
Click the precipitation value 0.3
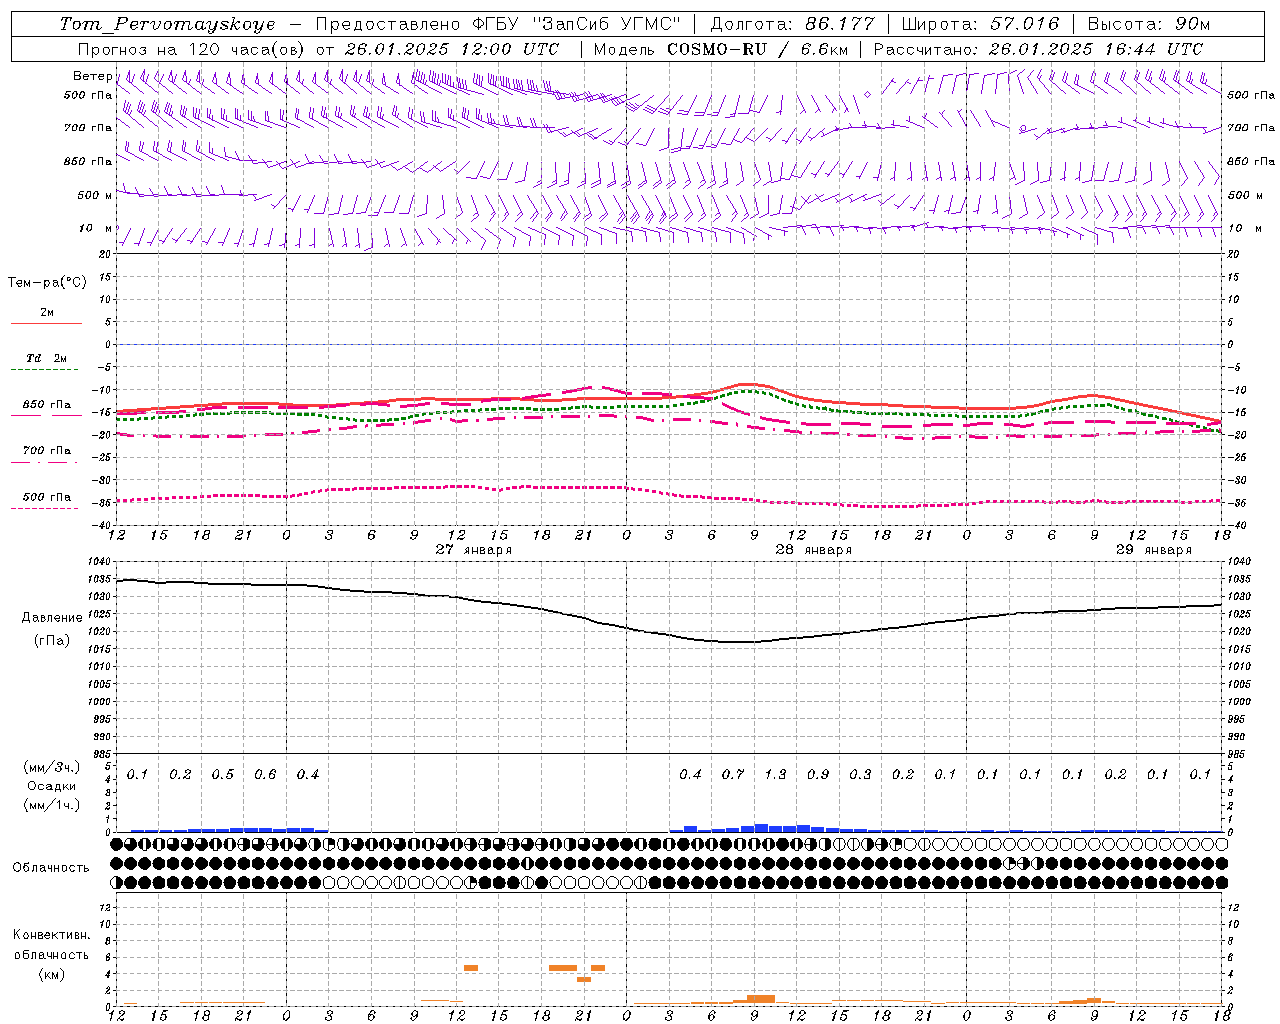860,774
